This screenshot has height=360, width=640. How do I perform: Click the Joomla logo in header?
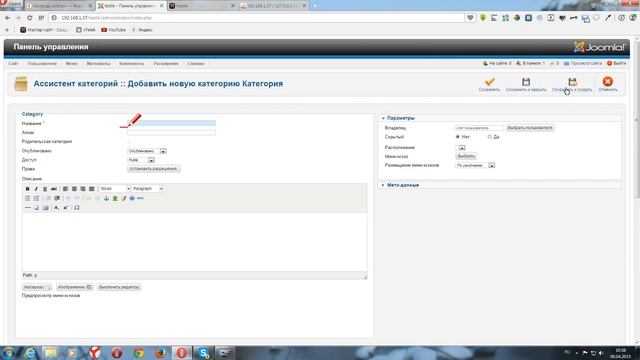click(x=599, y=47)
